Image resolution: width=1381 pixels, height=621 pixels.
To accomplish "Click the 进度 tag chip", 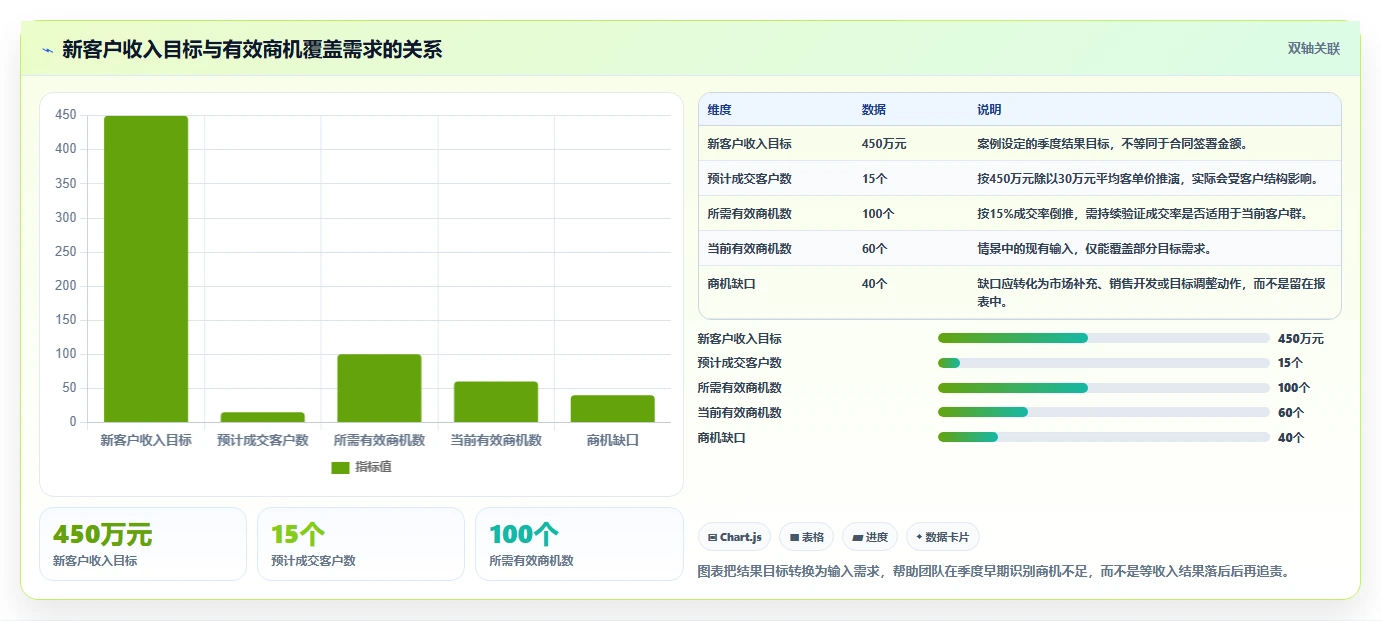I will click(x=870, y=537).
